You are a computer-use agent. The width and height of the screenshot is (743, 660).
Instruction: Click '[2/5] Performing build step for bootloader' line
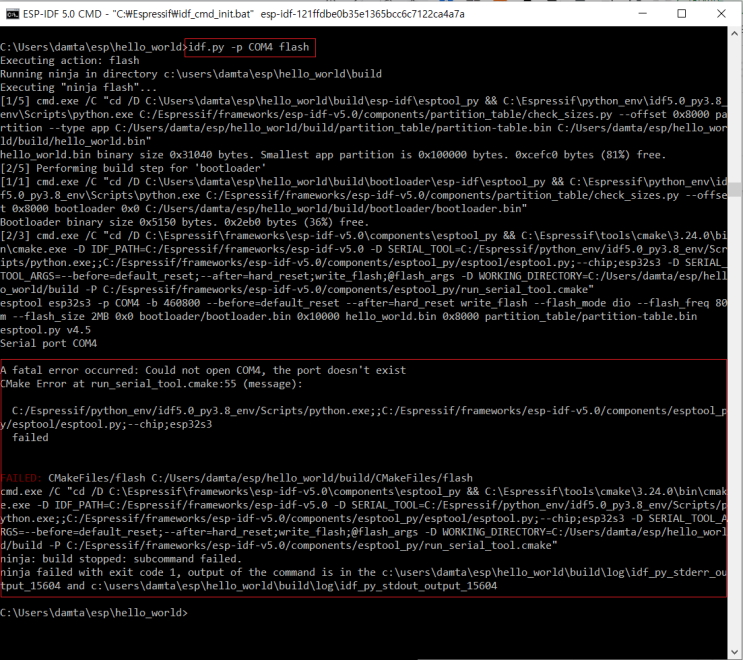[x=133, y=168]
